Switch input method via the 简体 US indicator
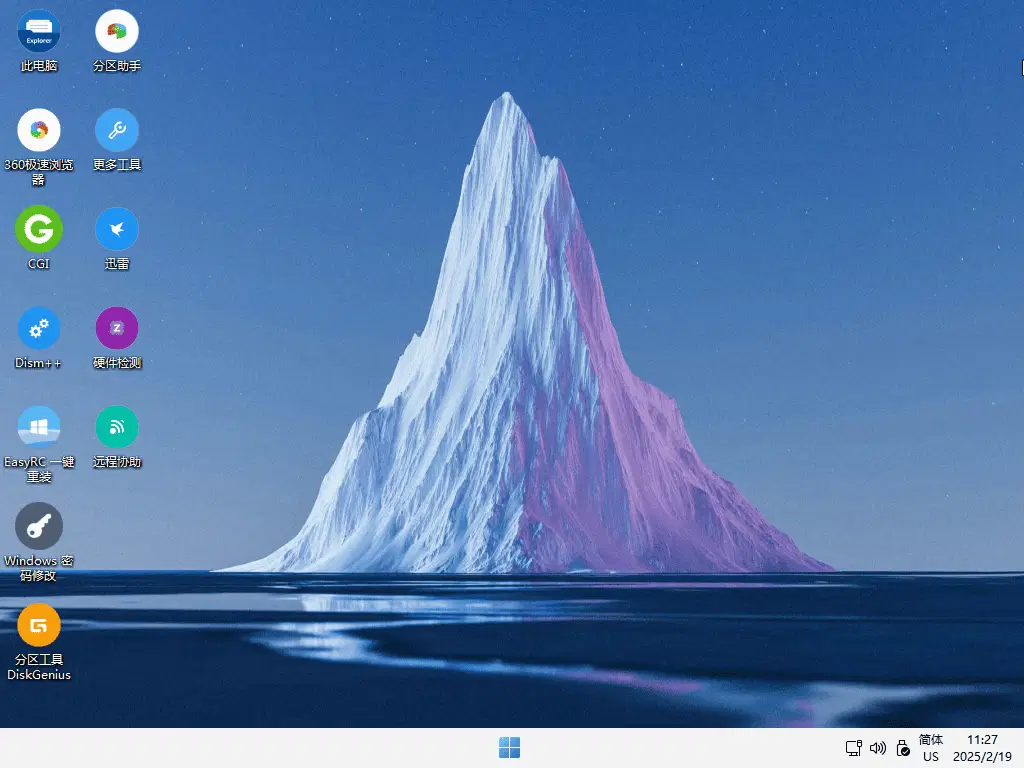 tap(931, 748)
